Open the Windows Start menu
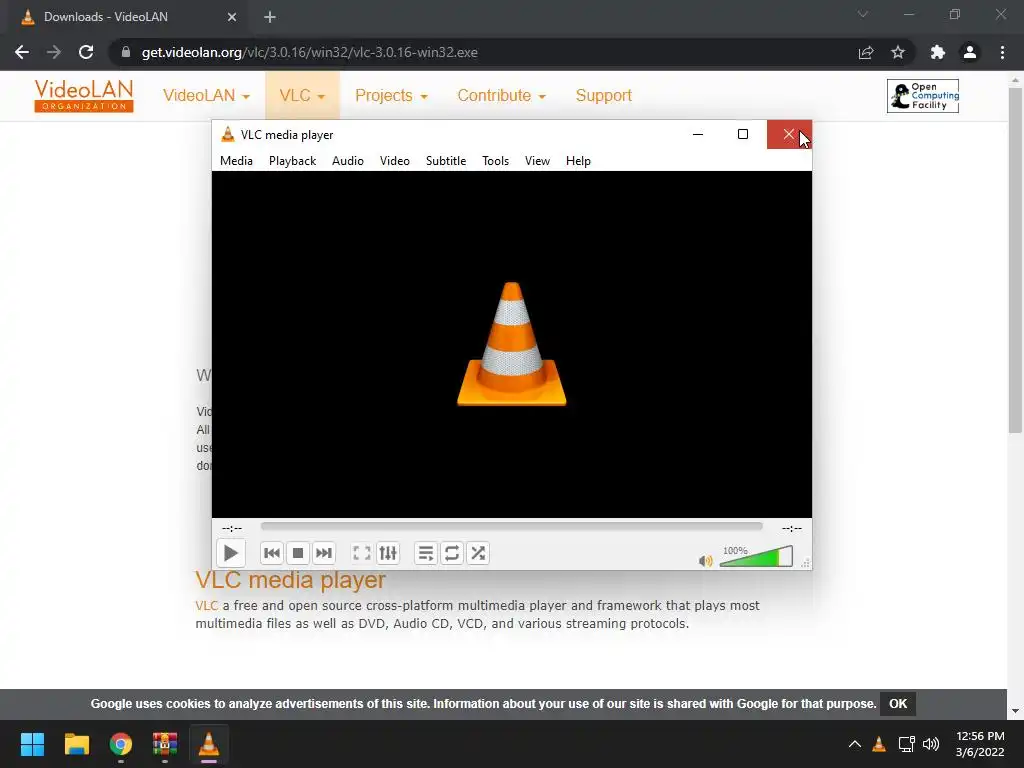1024x768 pixels. 33,744
